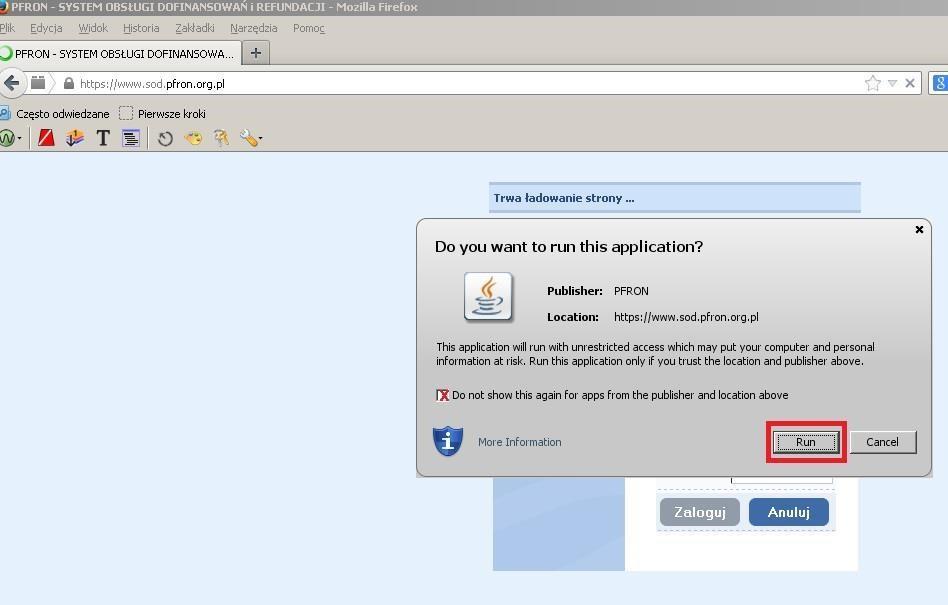Open a new tab with plus button
This screenshot has width=948, height=605.
256,53
